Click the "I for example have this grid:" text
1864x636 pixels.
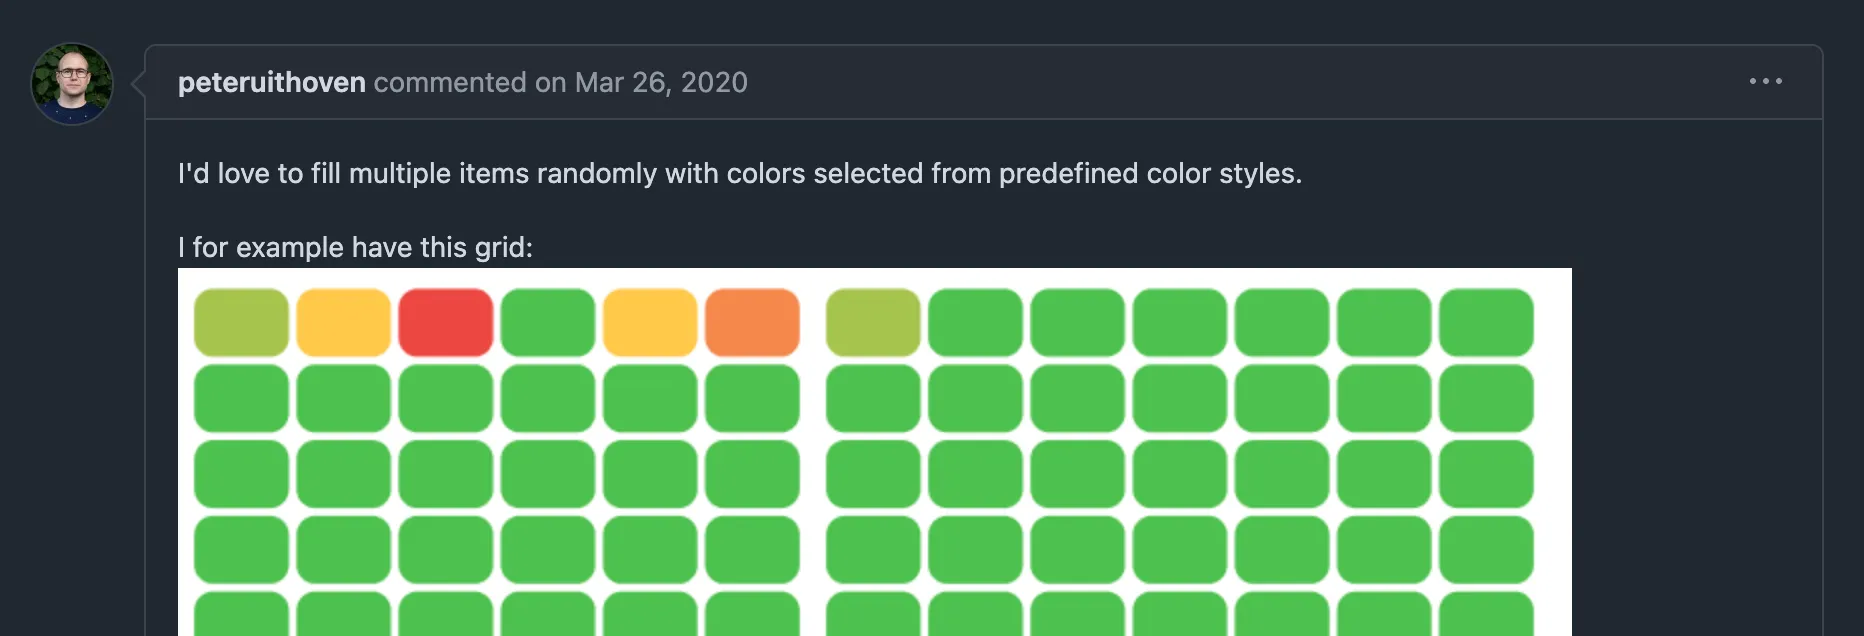[x=355, y=247]
